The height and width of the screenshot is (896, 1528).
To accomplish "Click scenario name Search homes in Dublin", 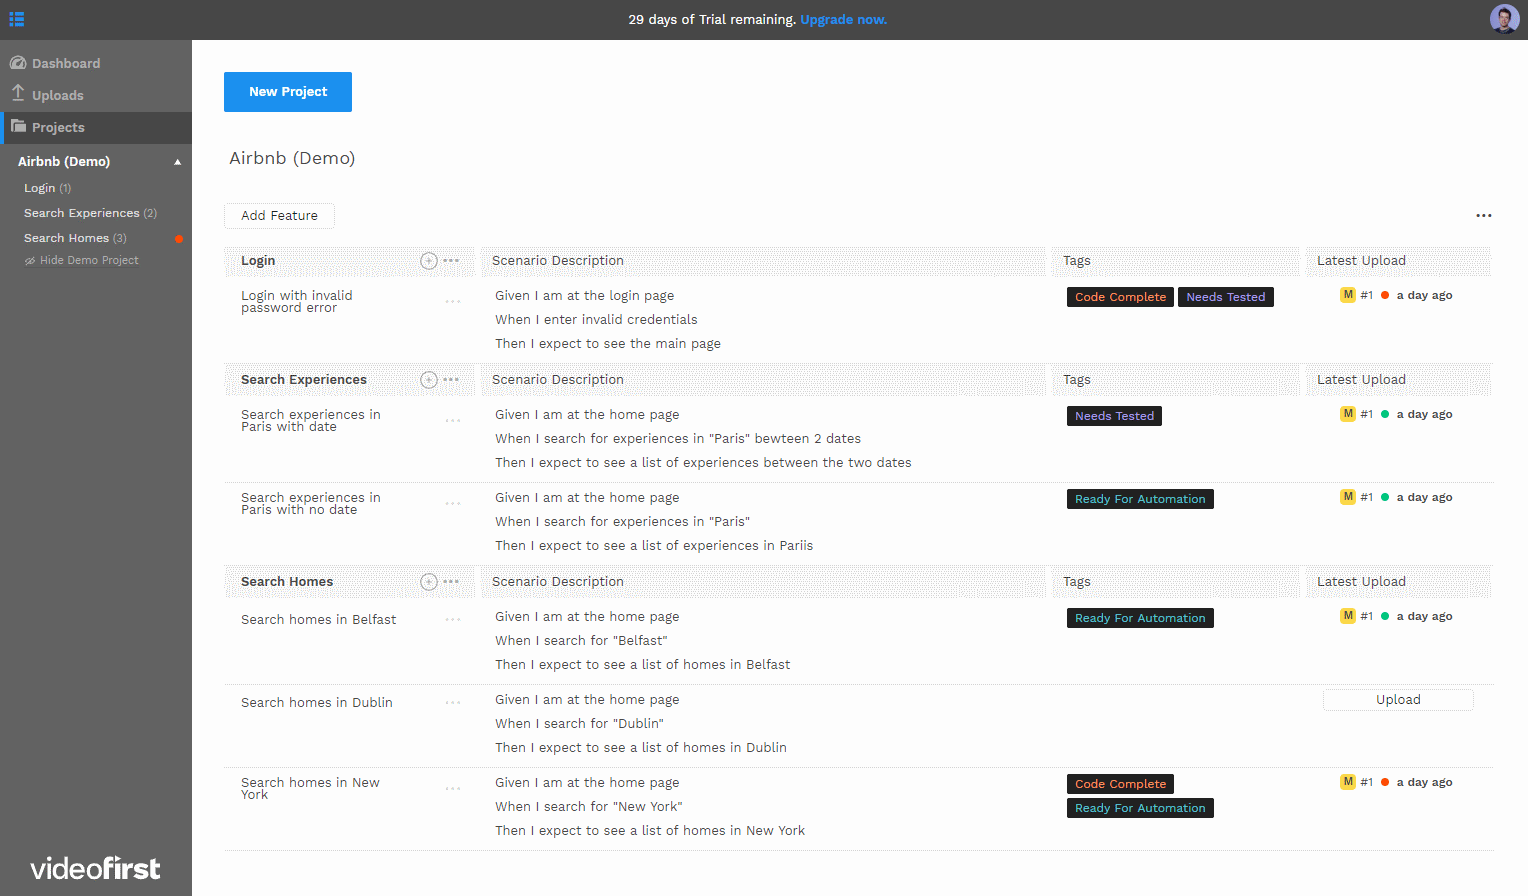I will click(317, 703).
